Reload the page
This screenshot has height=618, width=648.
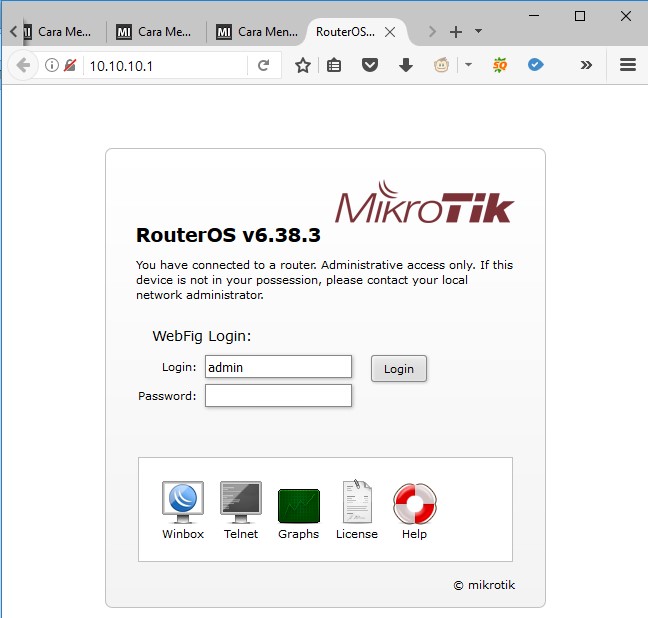click(x=263, y=65)
